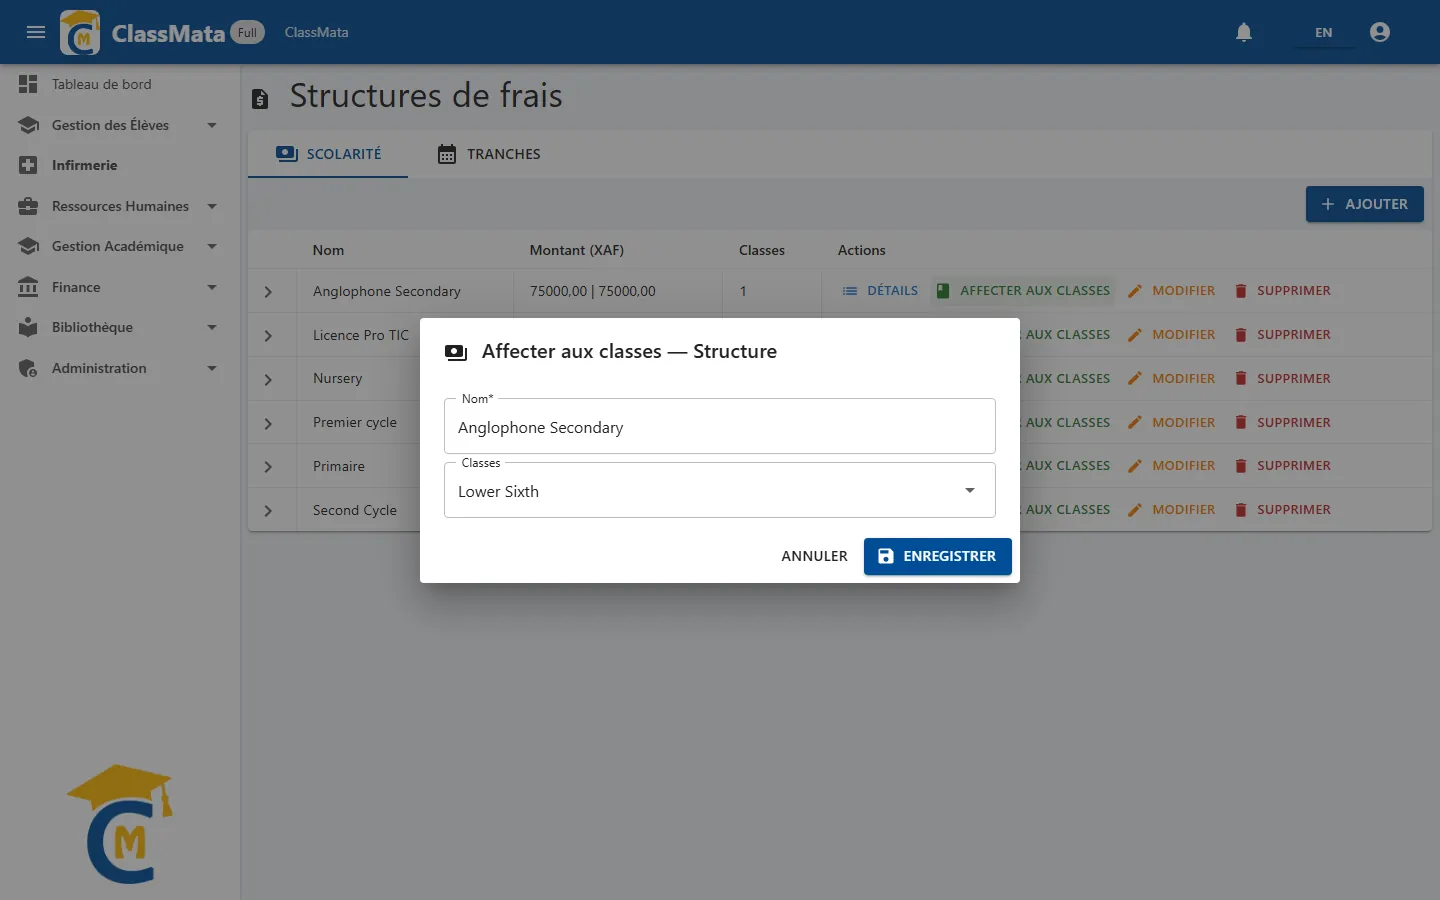
Task: Click the ClassMata logo in header
Action: (x=80, y=32)
